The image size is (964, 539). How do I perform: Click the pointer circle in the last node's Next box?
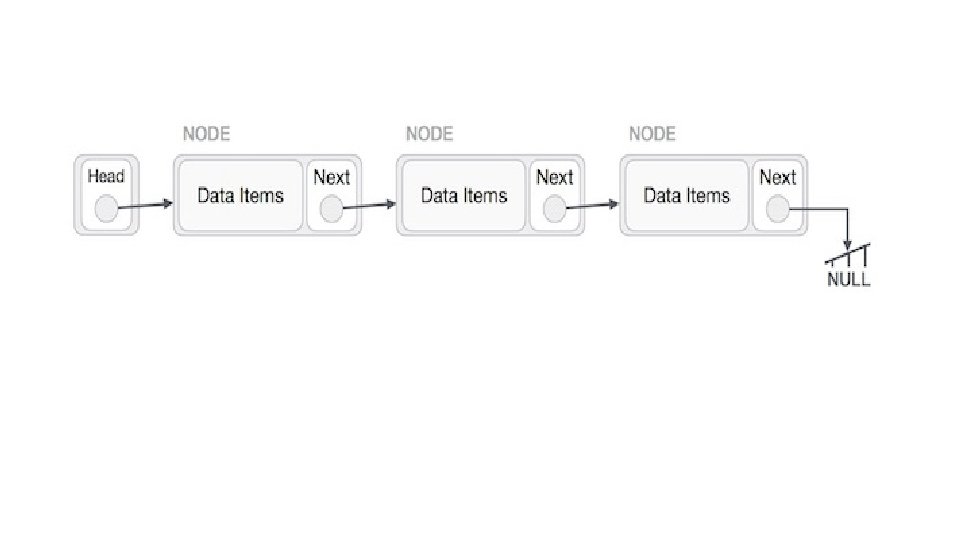point(778,209)
